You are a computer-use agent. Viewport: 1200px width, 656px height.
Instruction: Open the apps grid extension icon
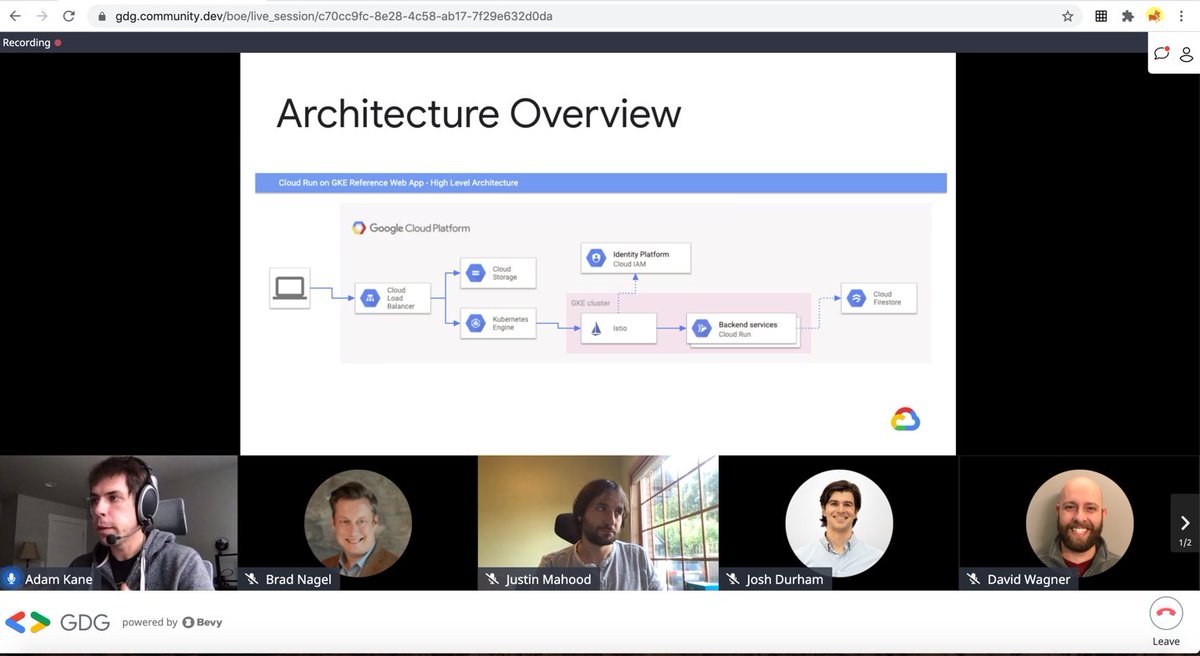pyautogui.click(x=1101, y=16)
